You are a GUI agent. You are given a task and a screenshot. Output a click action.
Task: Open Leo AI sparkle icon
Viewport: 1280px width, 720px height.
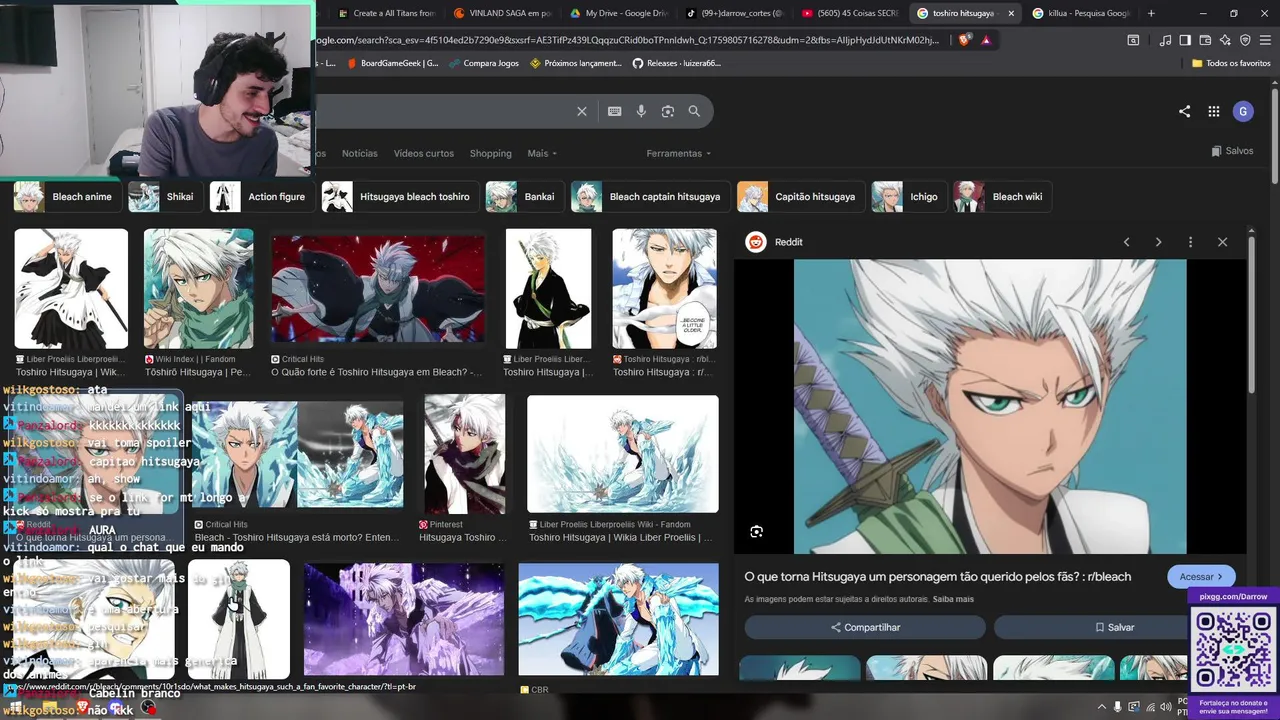pos(1225,40)
